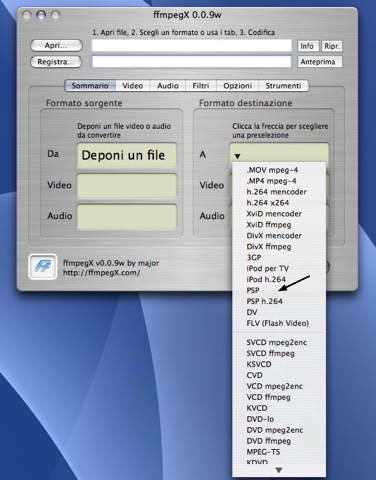This screenshot has height=480, width=376.
Task: Choose iPod per TV preset
Action: click(279, 269)
